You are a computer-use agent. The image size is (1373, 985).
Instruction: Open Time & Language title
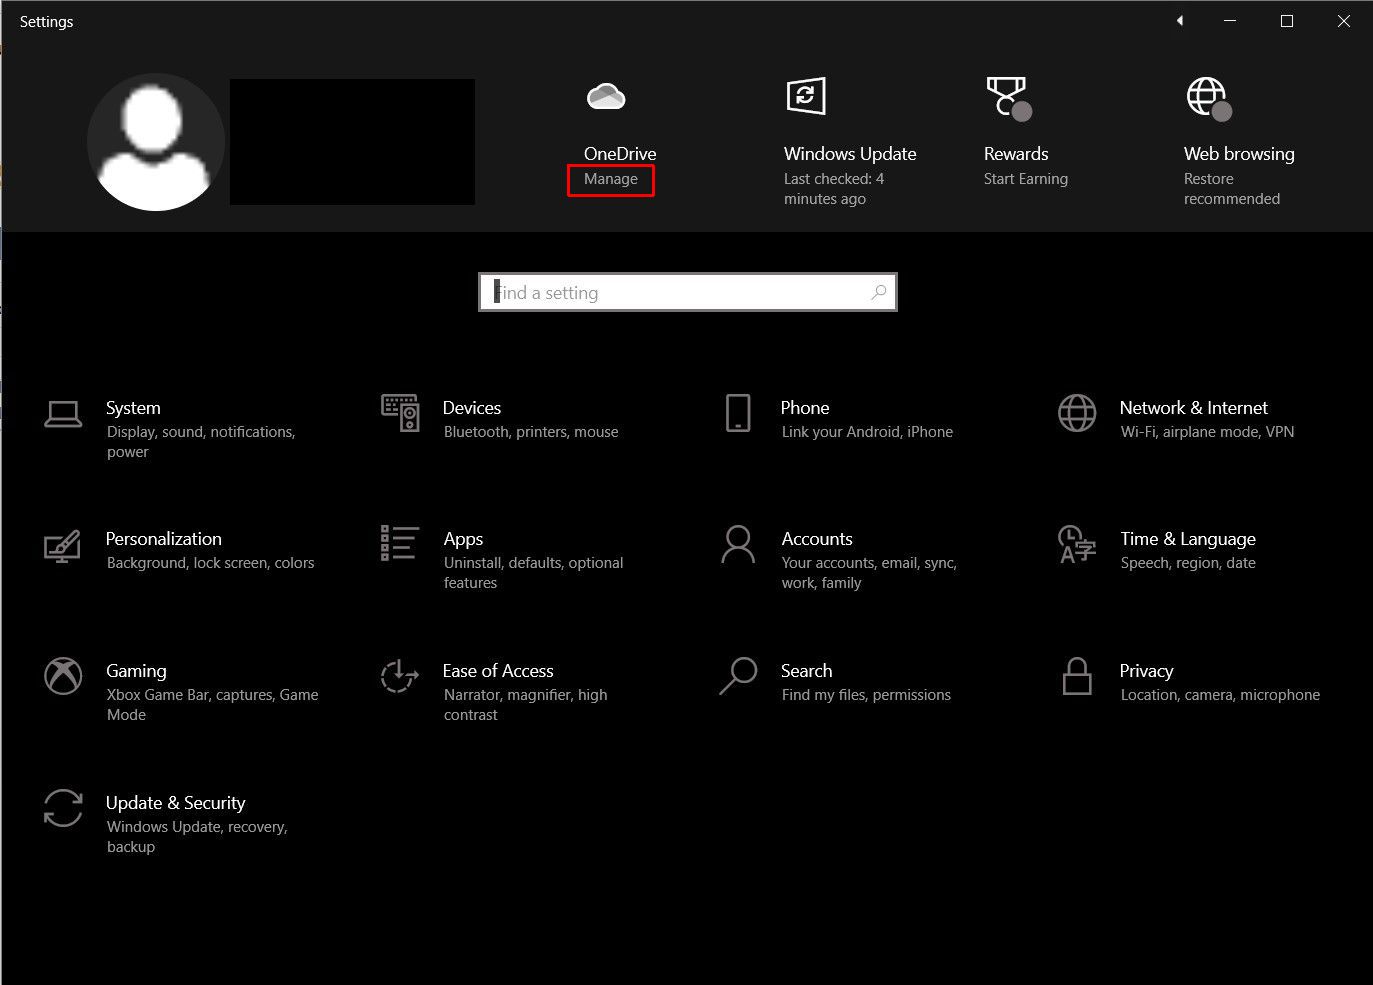(1188, 539)
